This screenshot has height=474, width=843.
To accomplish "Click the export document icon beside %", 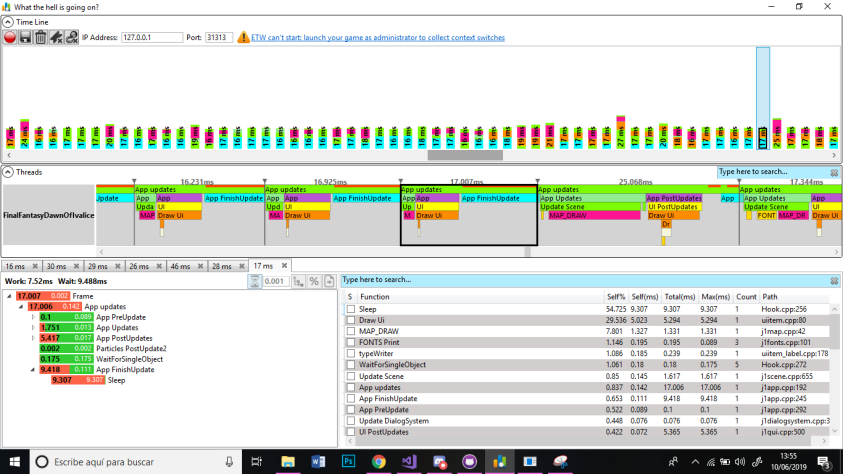I will pyautogui.click(x=329, y=281).
